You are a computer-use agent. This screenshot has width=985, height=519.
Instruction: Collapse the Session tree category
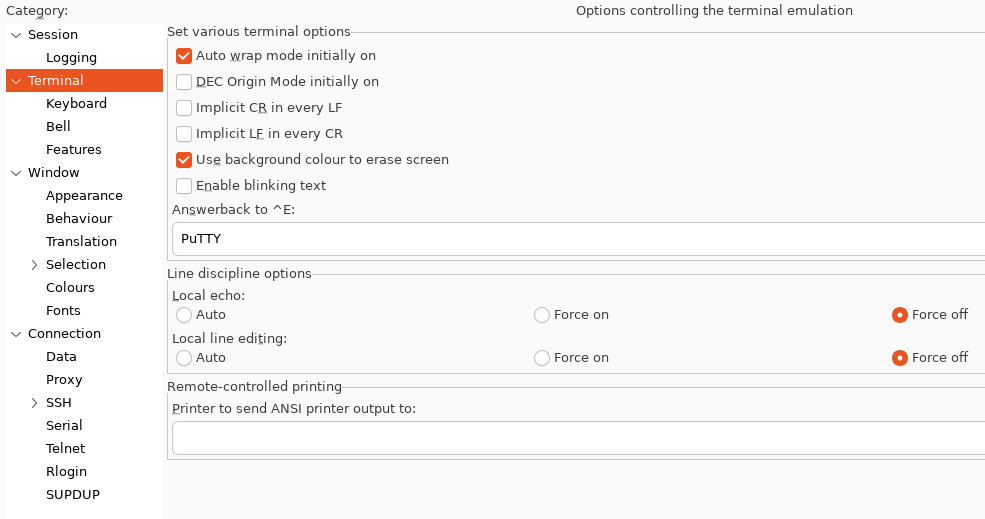point(16,35)
